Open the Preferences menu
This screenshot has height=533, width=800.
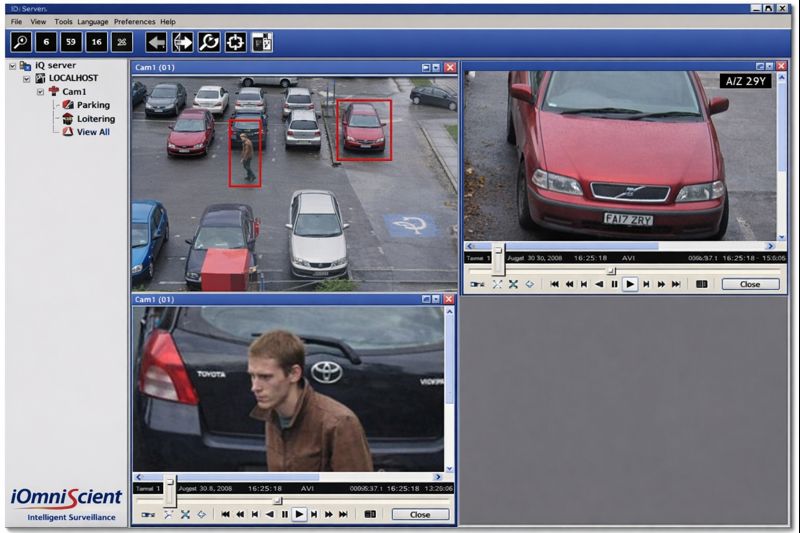point(135,21)
